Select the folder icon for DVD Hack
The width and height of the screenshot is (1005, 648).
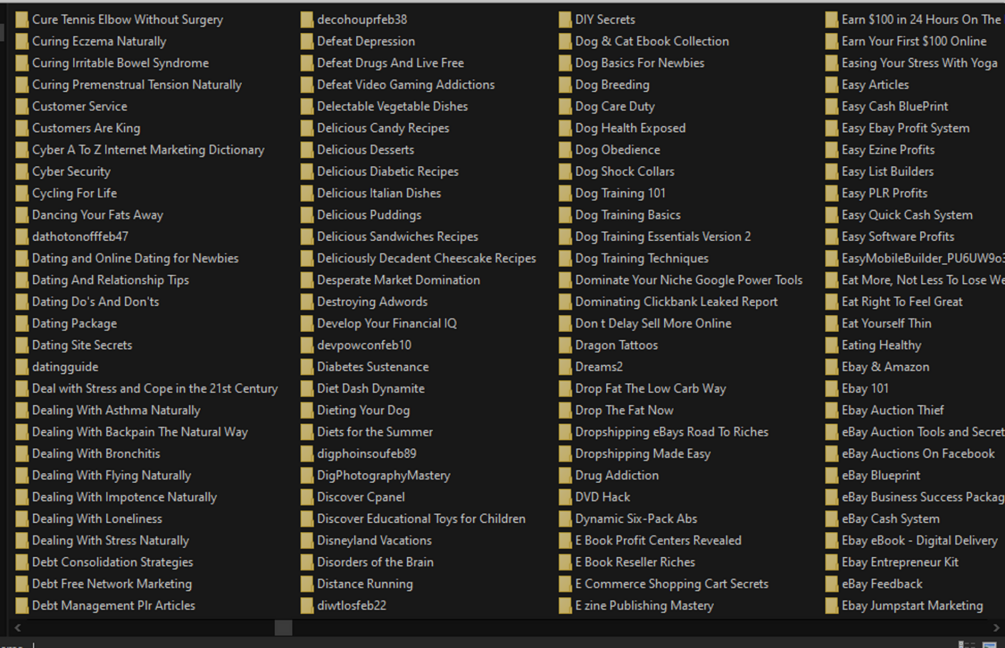(565, 497)
